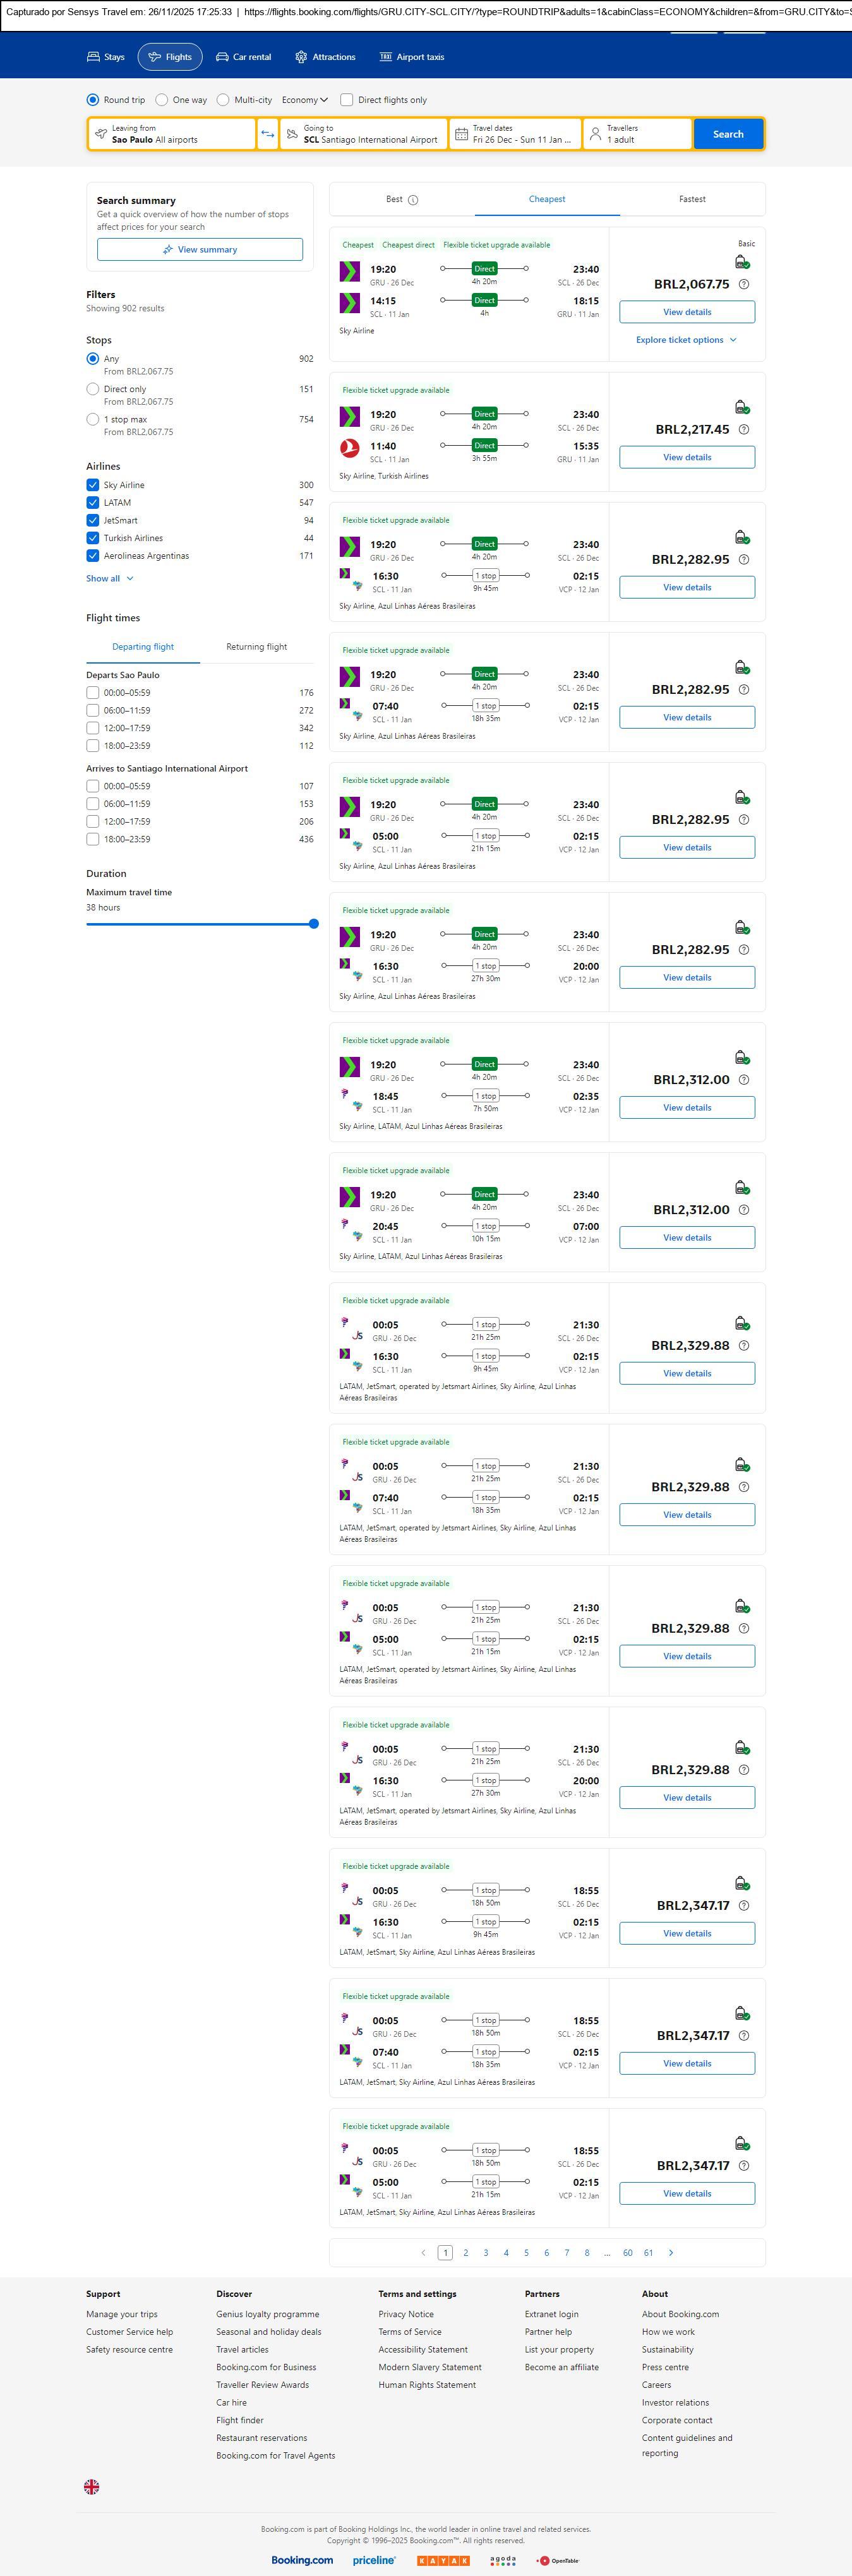Uncheck the Turkish Airlines filter
This screenshot has height=2576, width=852.
[x=93, y=538]
